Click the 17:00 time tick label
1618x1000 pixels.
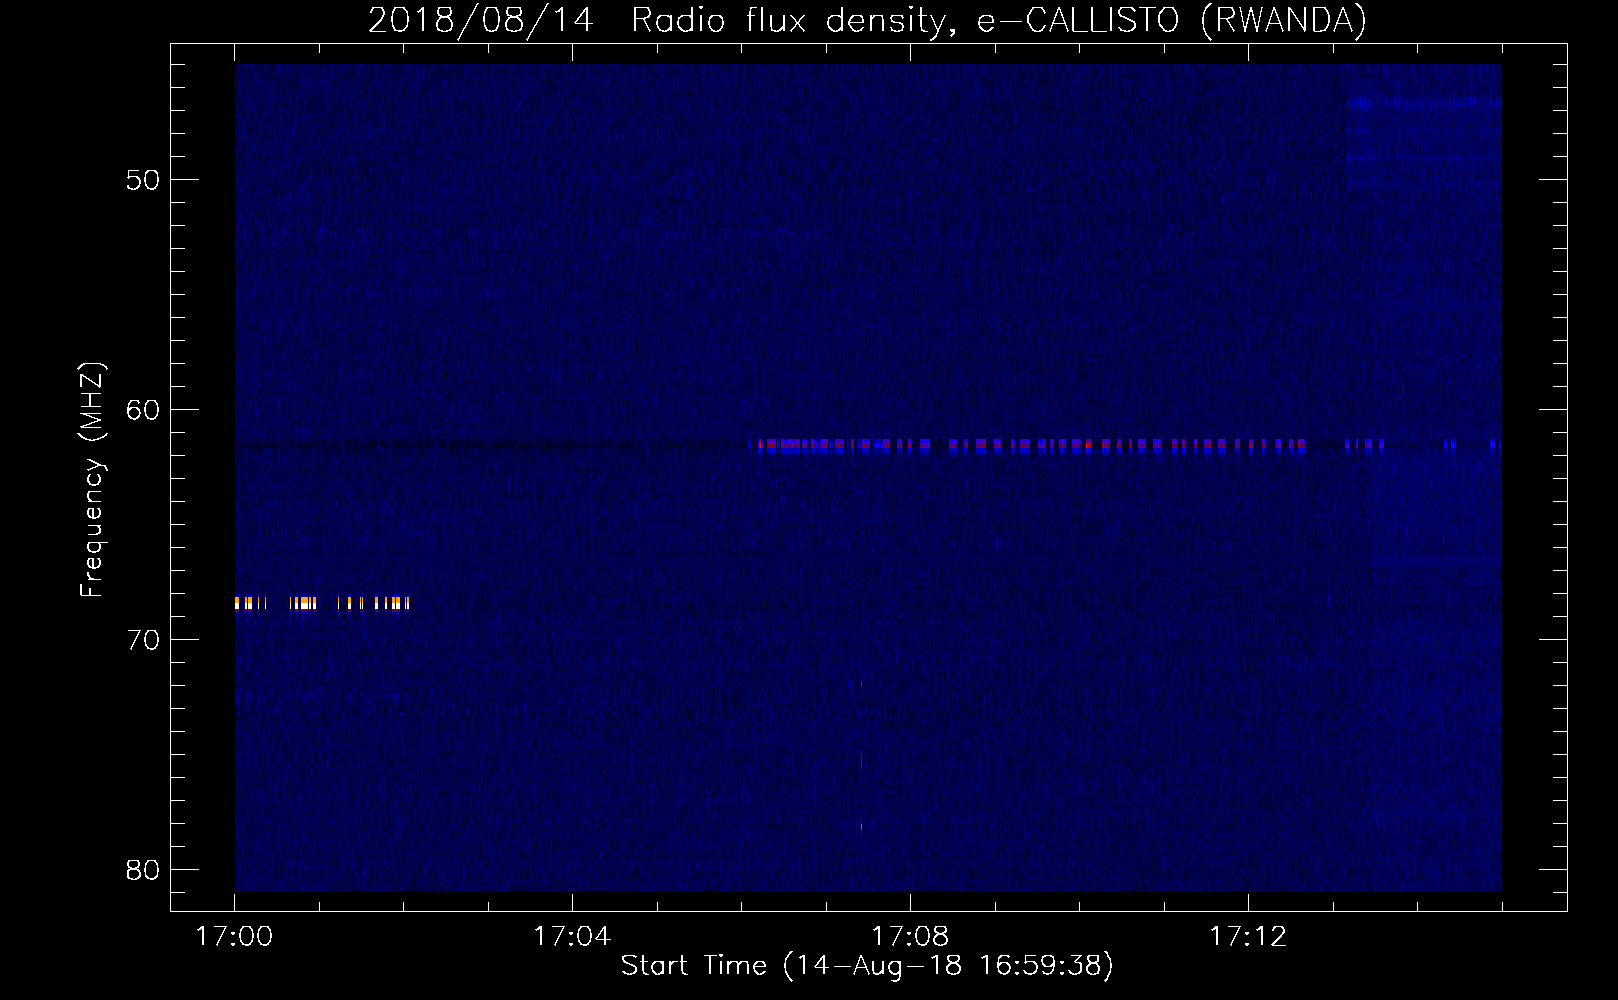pyautogui.click(x=234, y=936)
